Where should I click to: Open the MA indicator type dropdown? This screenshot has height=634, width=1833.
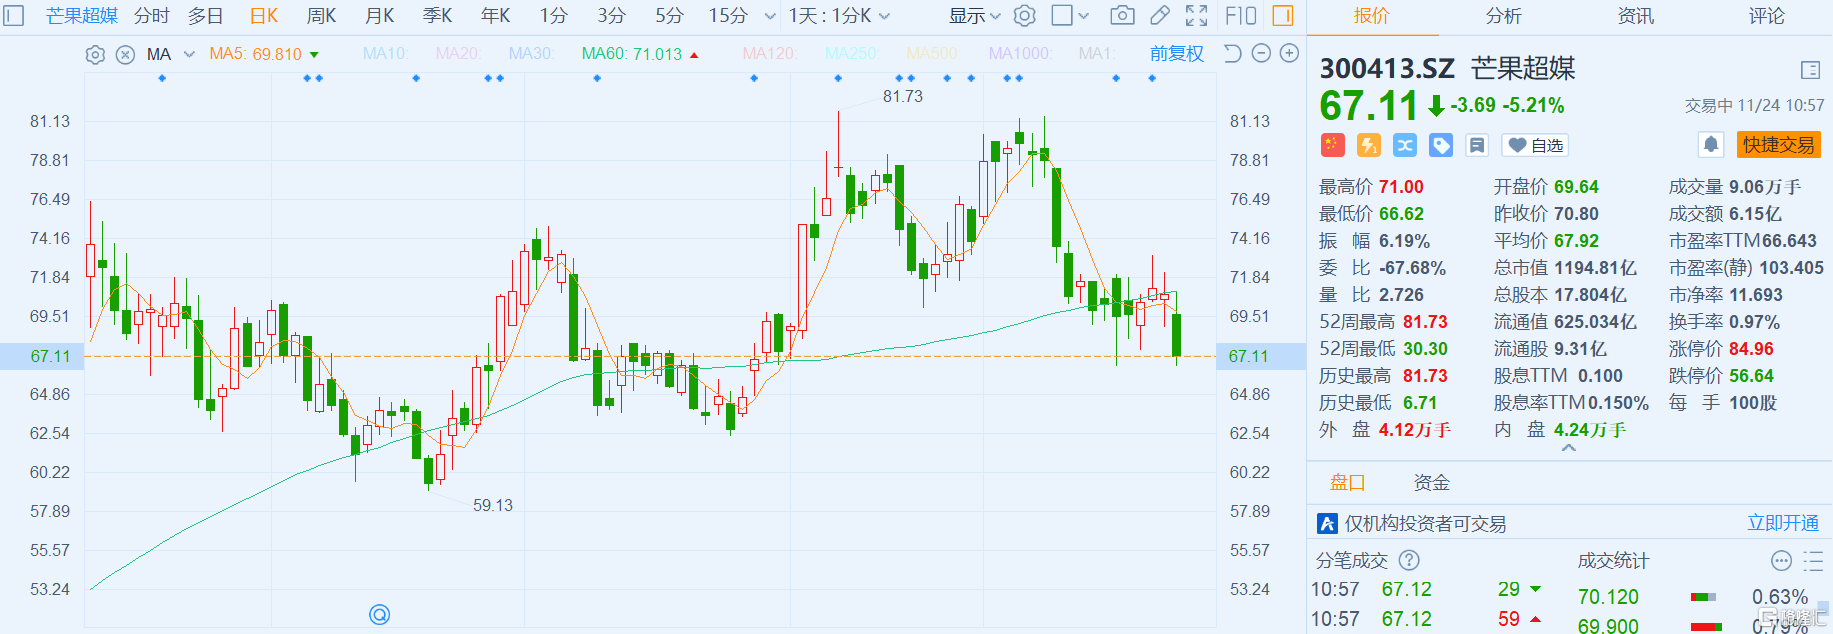point(171,54)
